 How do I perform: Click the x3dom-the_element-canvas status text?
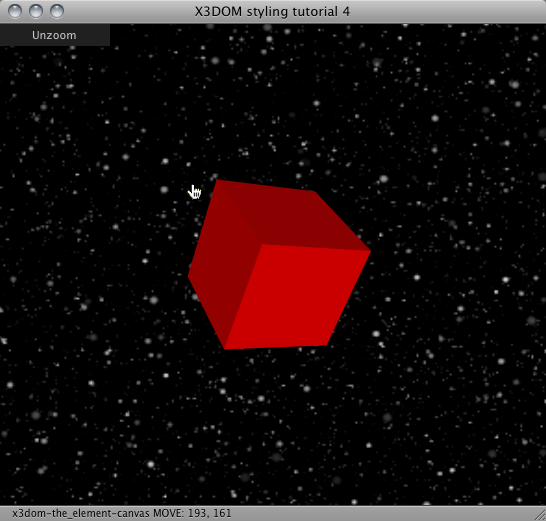(81, 513)
